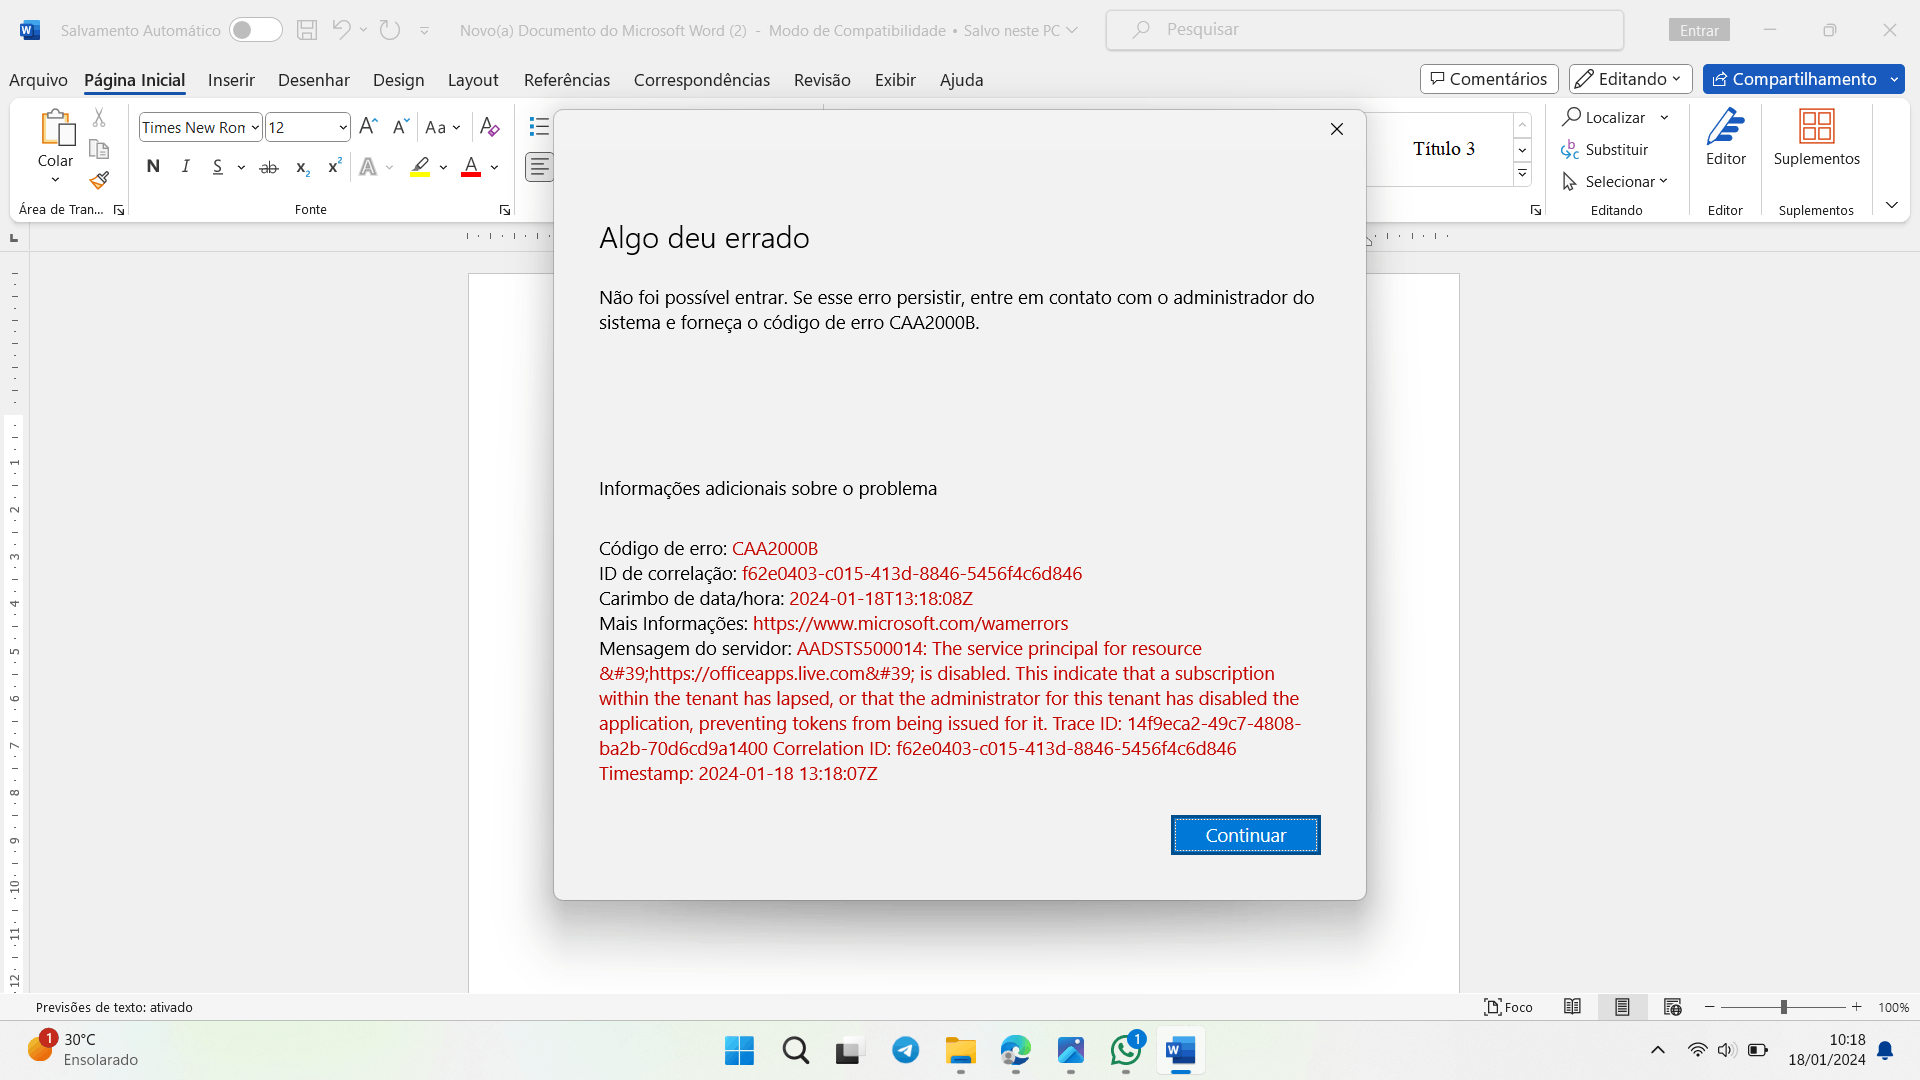Open the font name dropdown
1920x1080 pixels.
[x=255, y=128]
